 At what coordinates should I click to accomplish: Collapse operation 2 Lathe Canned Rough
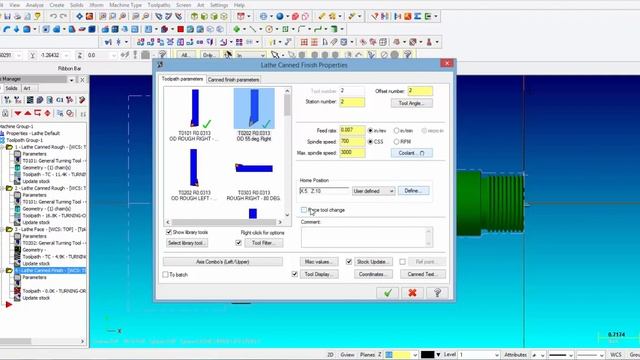tap(2, 188)
